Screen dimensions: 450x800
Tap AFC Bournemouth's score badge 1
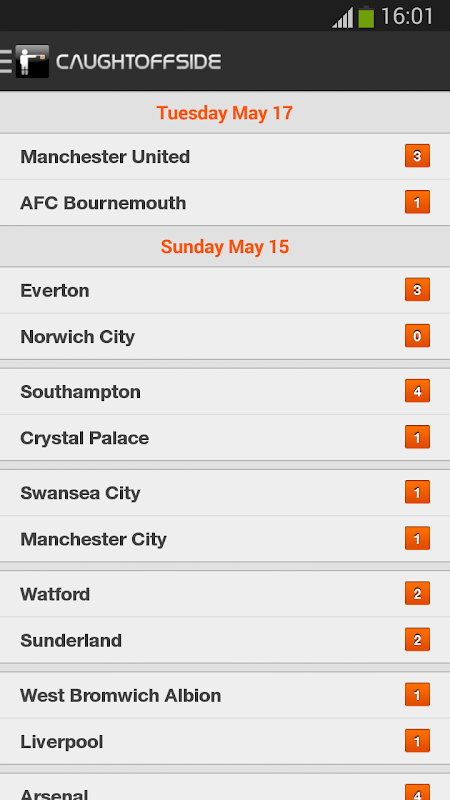(x=417, y=202)
